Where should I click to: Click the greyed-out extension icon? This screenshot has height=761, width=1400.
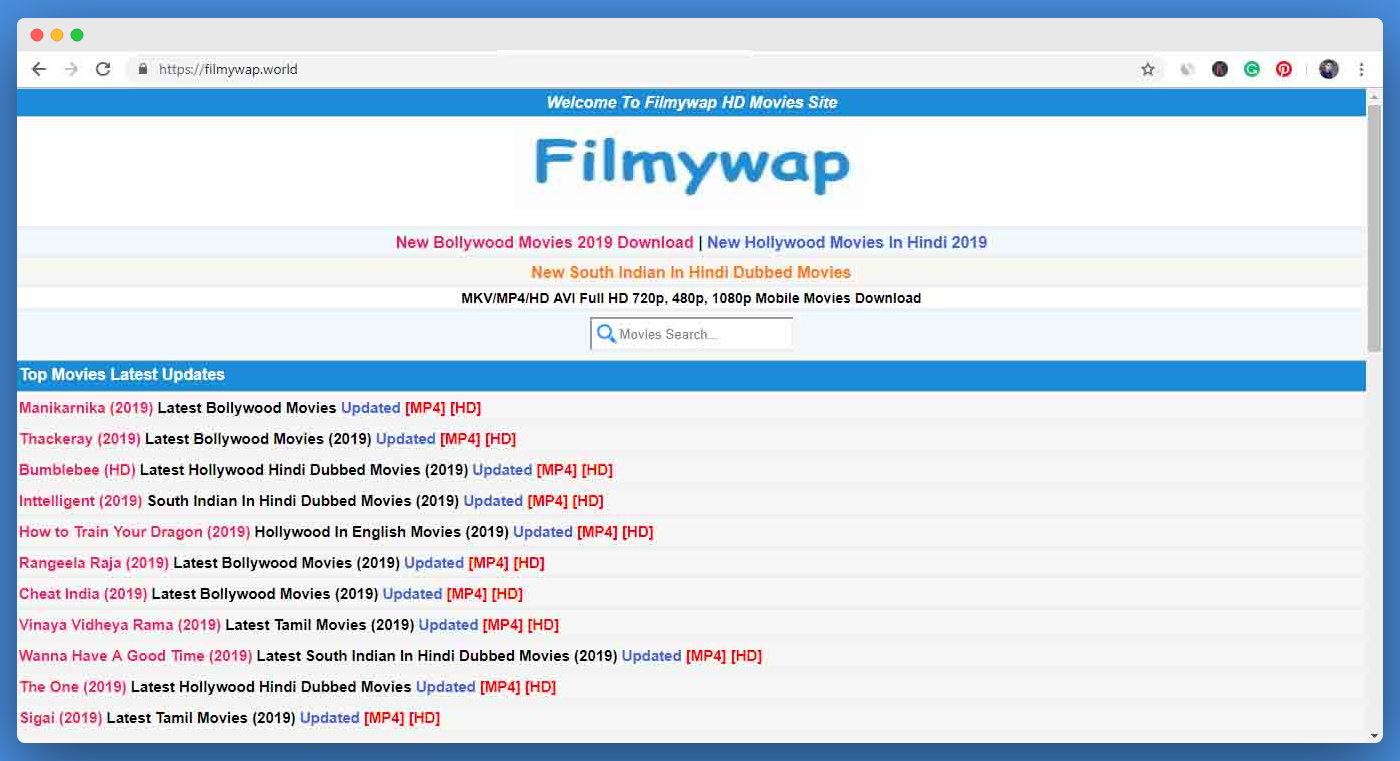click(x=1188, y=69)
